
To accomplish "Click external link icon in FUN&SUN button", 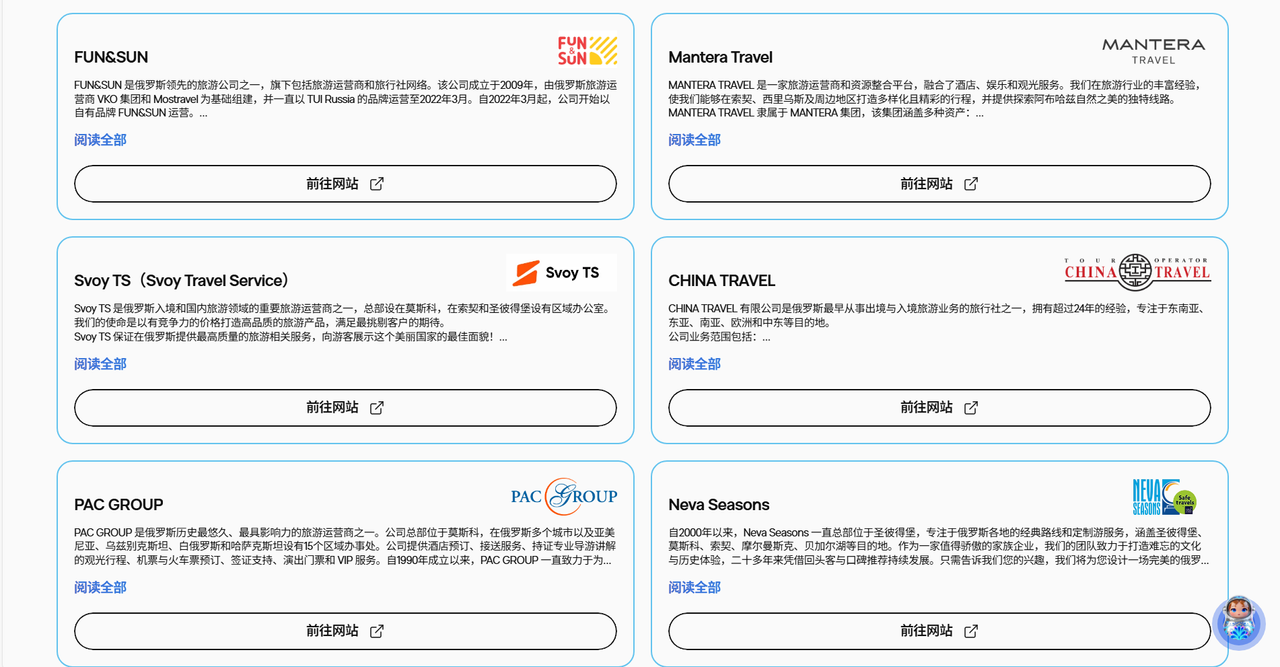I will click(x=377, y=184).
